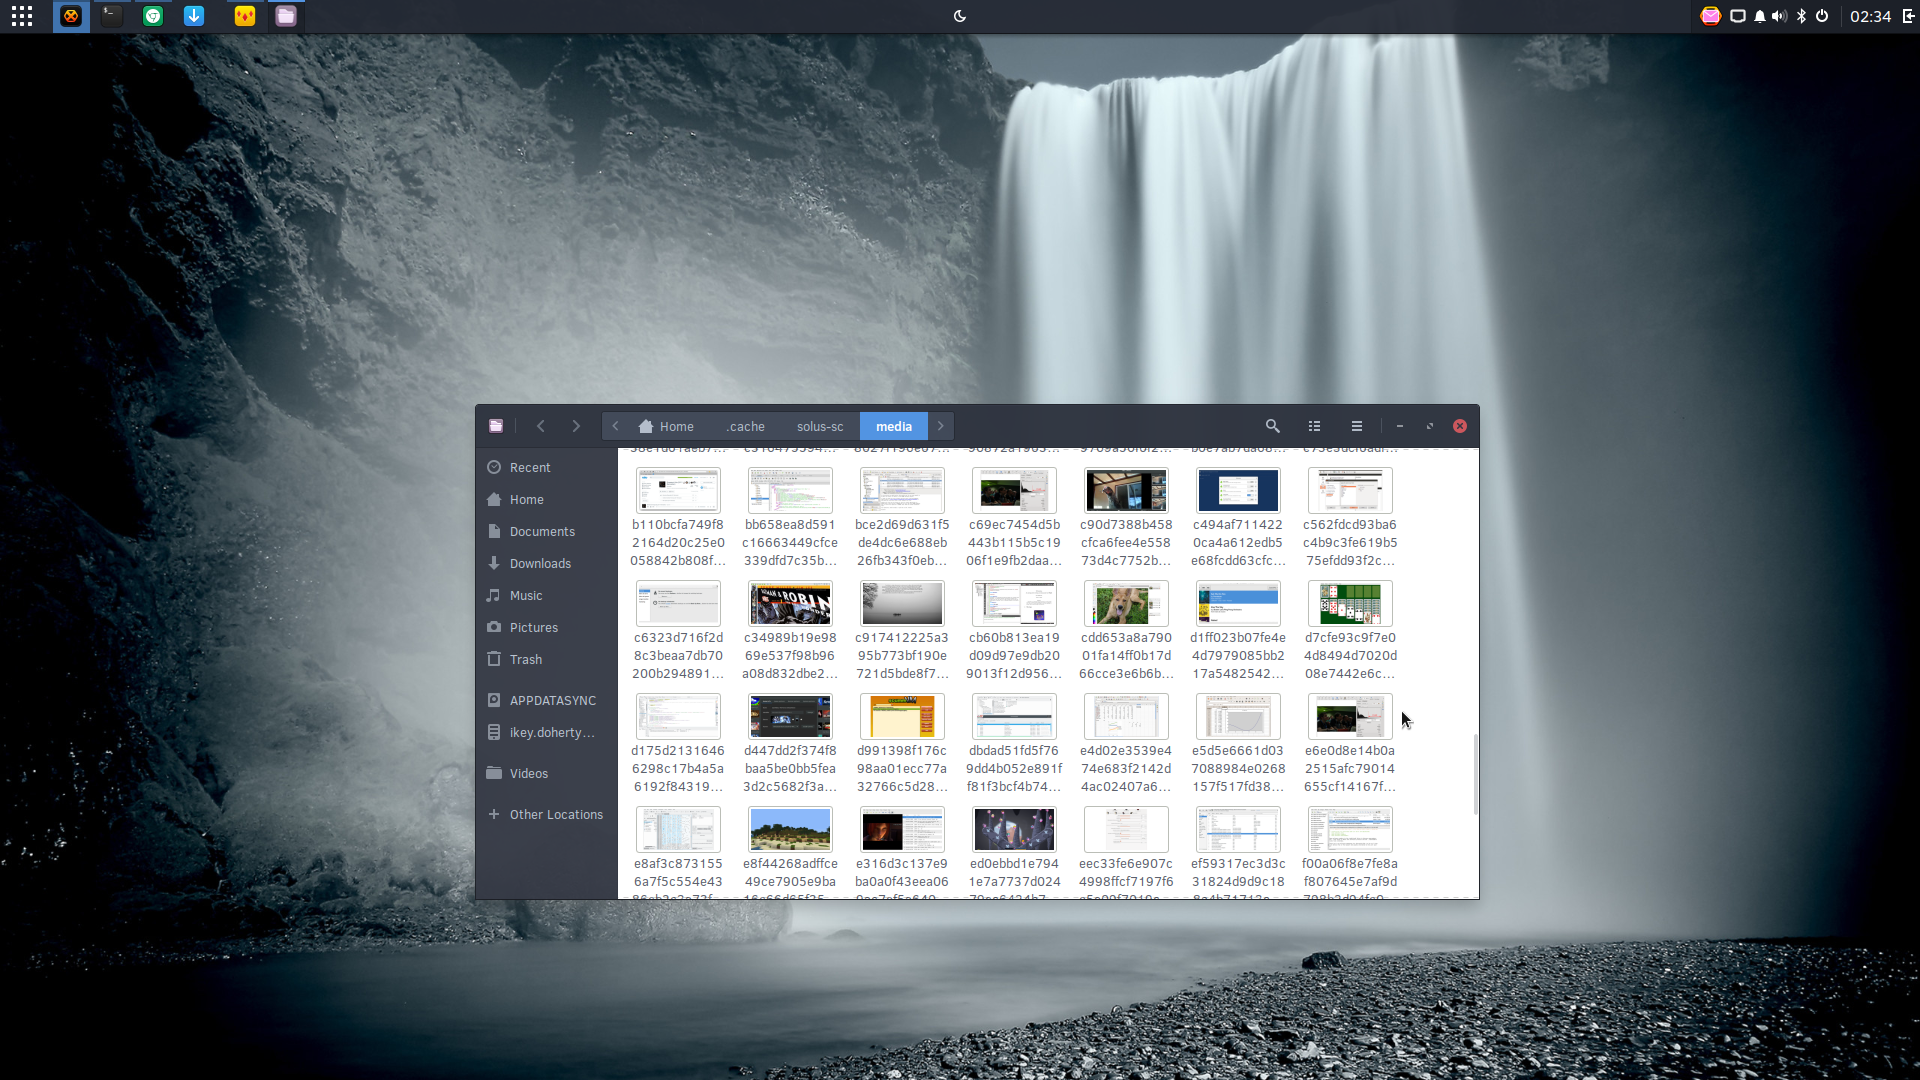Select file bb658ea8d591 thumbnail
1920x1080 pixels.
tap(790, 491)
